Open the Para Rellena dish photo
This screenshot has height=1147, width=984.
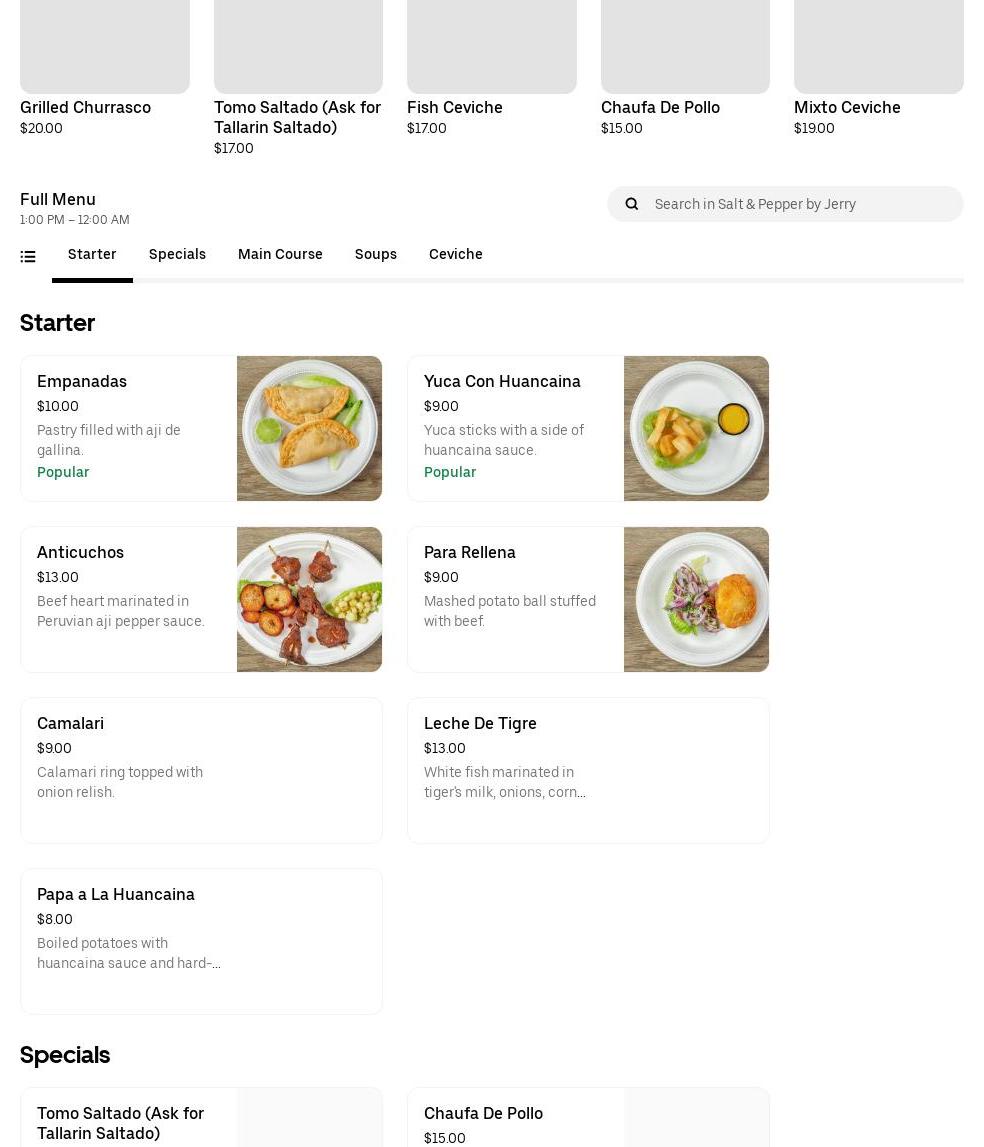696,599
